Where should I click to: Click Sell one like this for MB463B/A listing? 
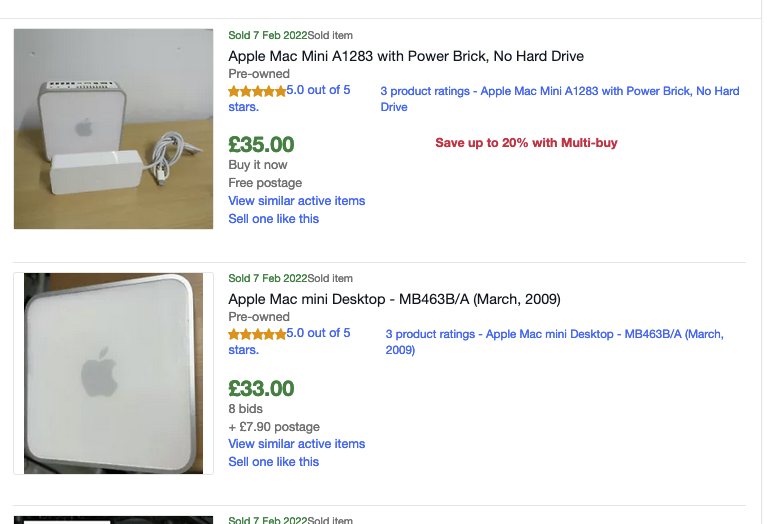click(274, 462)
